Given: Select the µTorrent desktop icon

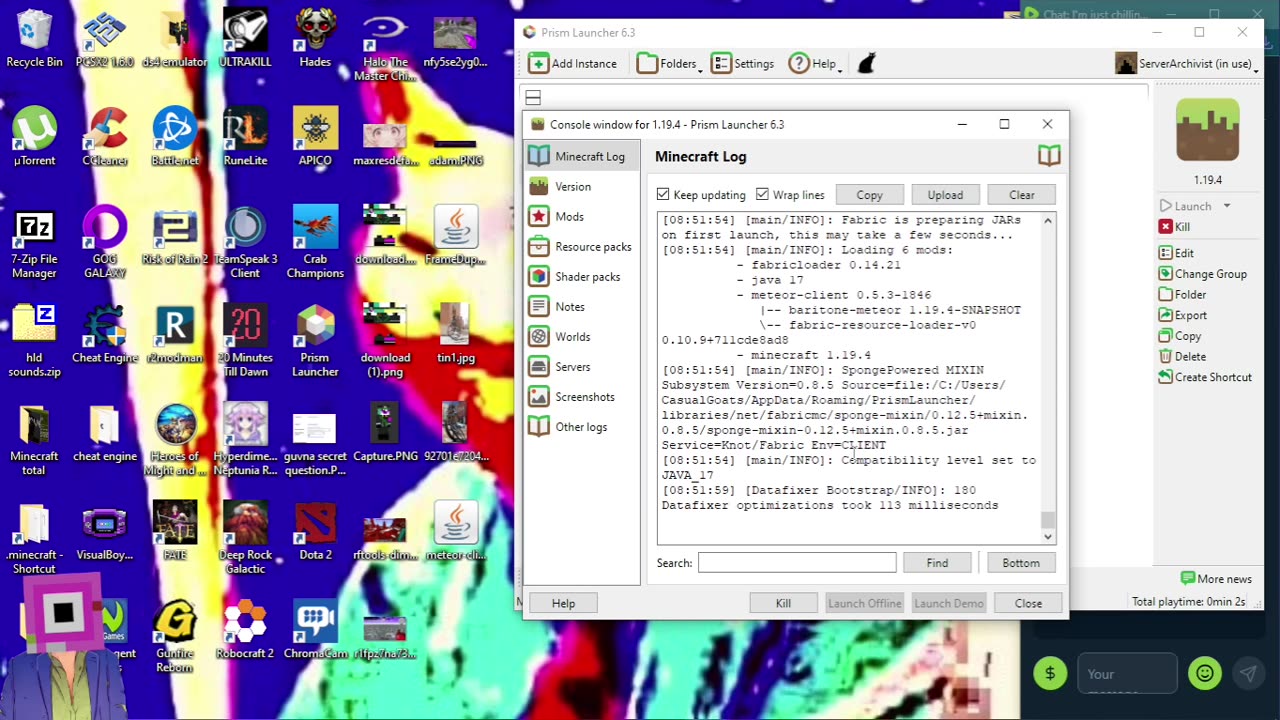Looking at the screenshot, I should coord(34,137).
